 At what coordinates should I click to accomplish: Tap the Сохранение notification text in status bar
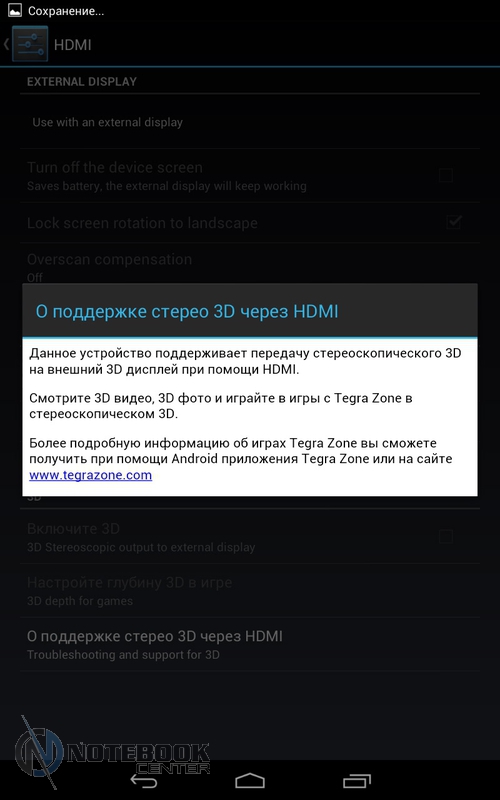tap(66, 11)
